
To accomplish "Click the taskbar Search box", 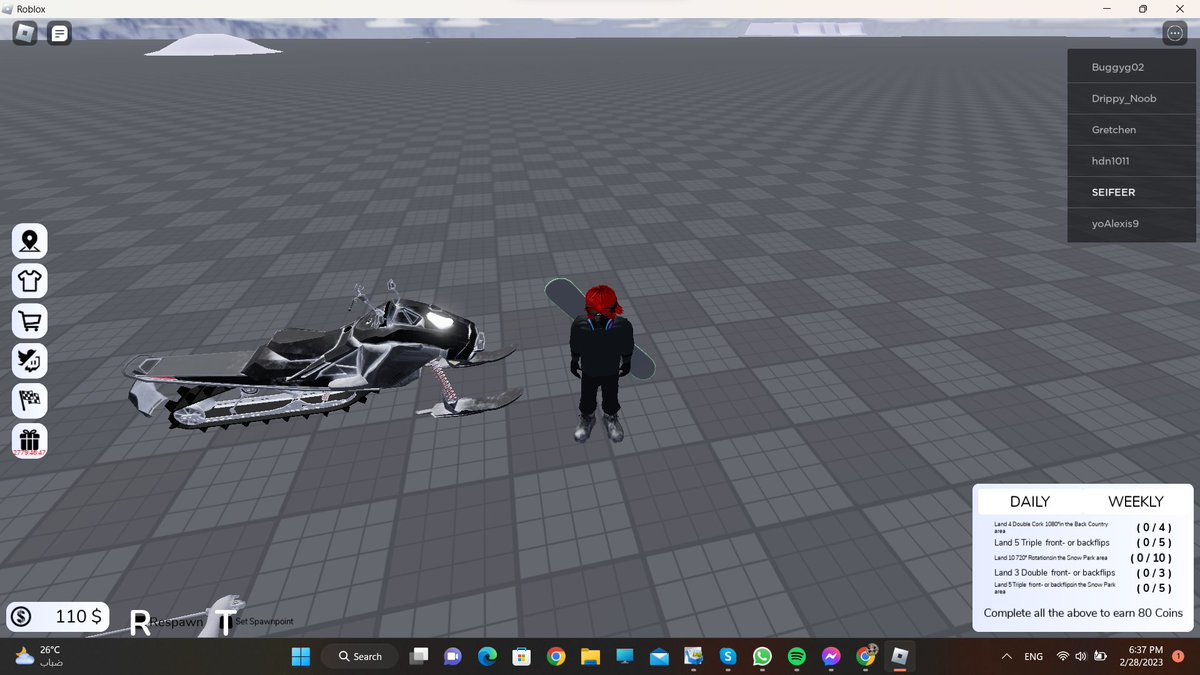I will pyautogui.click(x=360, y=656).
